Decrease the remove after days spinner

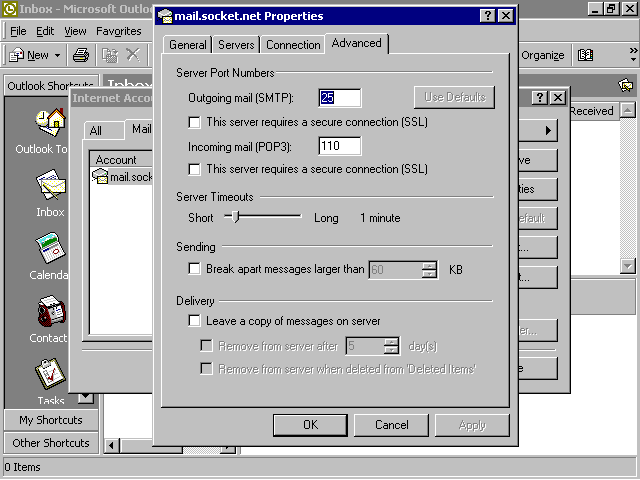pos(391,350)
